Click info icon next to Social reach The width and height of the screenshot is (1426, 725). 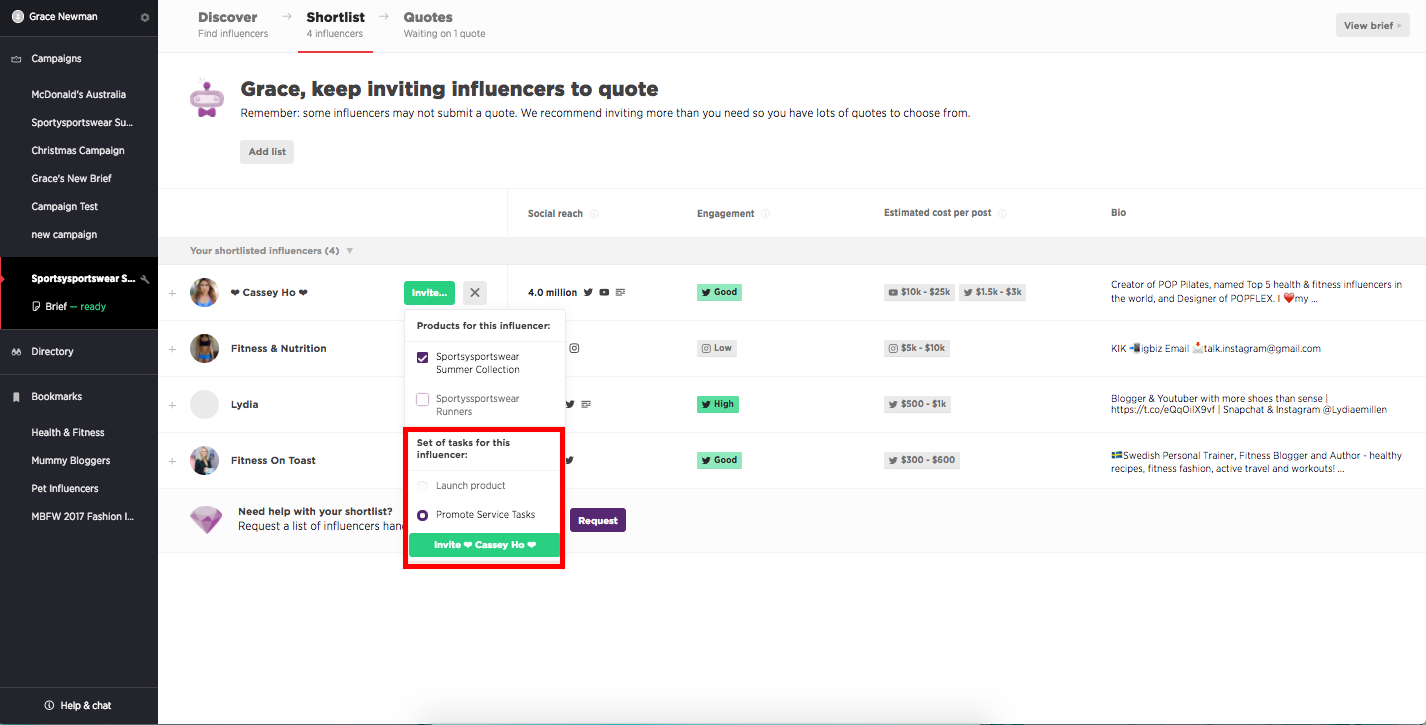594,214
